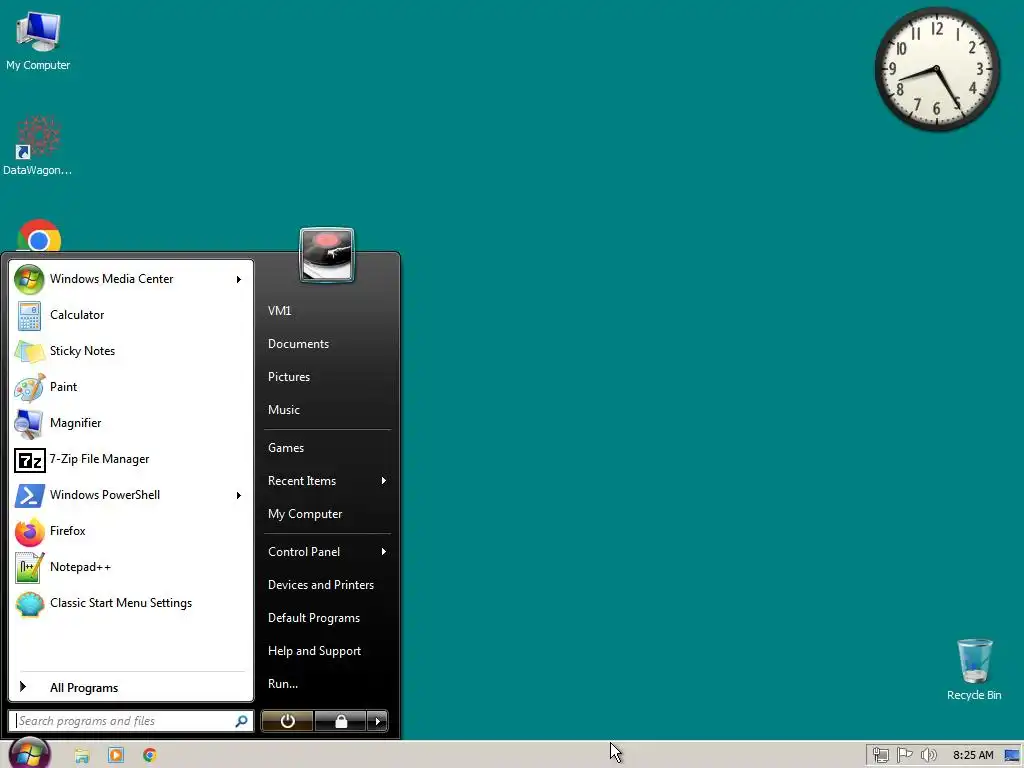Launch 7-Zip File Manager
1024x768 pixels.
coord(131,459)
